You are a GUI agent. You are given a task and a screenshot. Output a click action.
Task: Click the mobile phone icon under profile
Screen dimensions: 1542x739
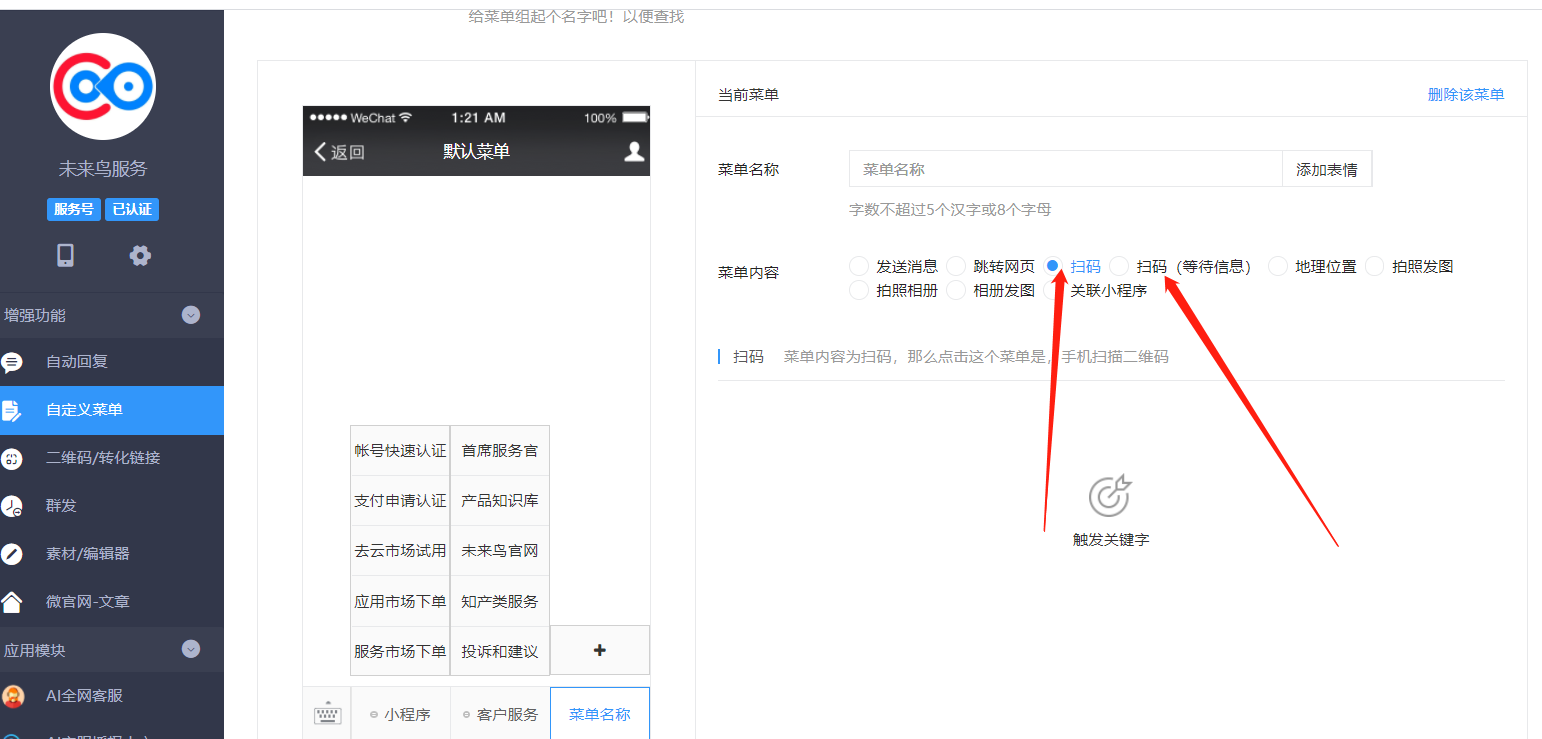(x=65, y=255)
